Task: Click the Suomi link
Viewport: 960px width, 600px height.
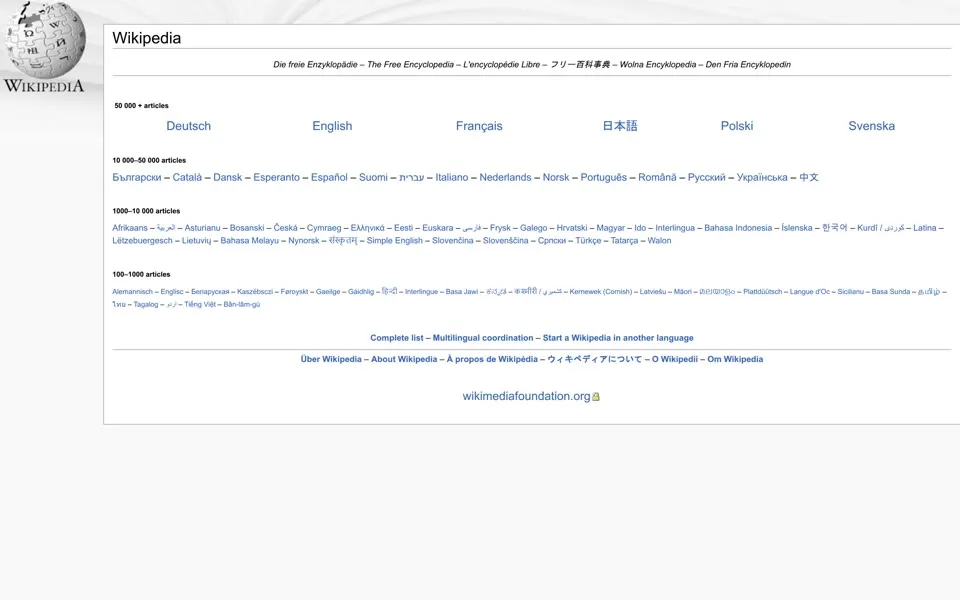Action: 373,178
